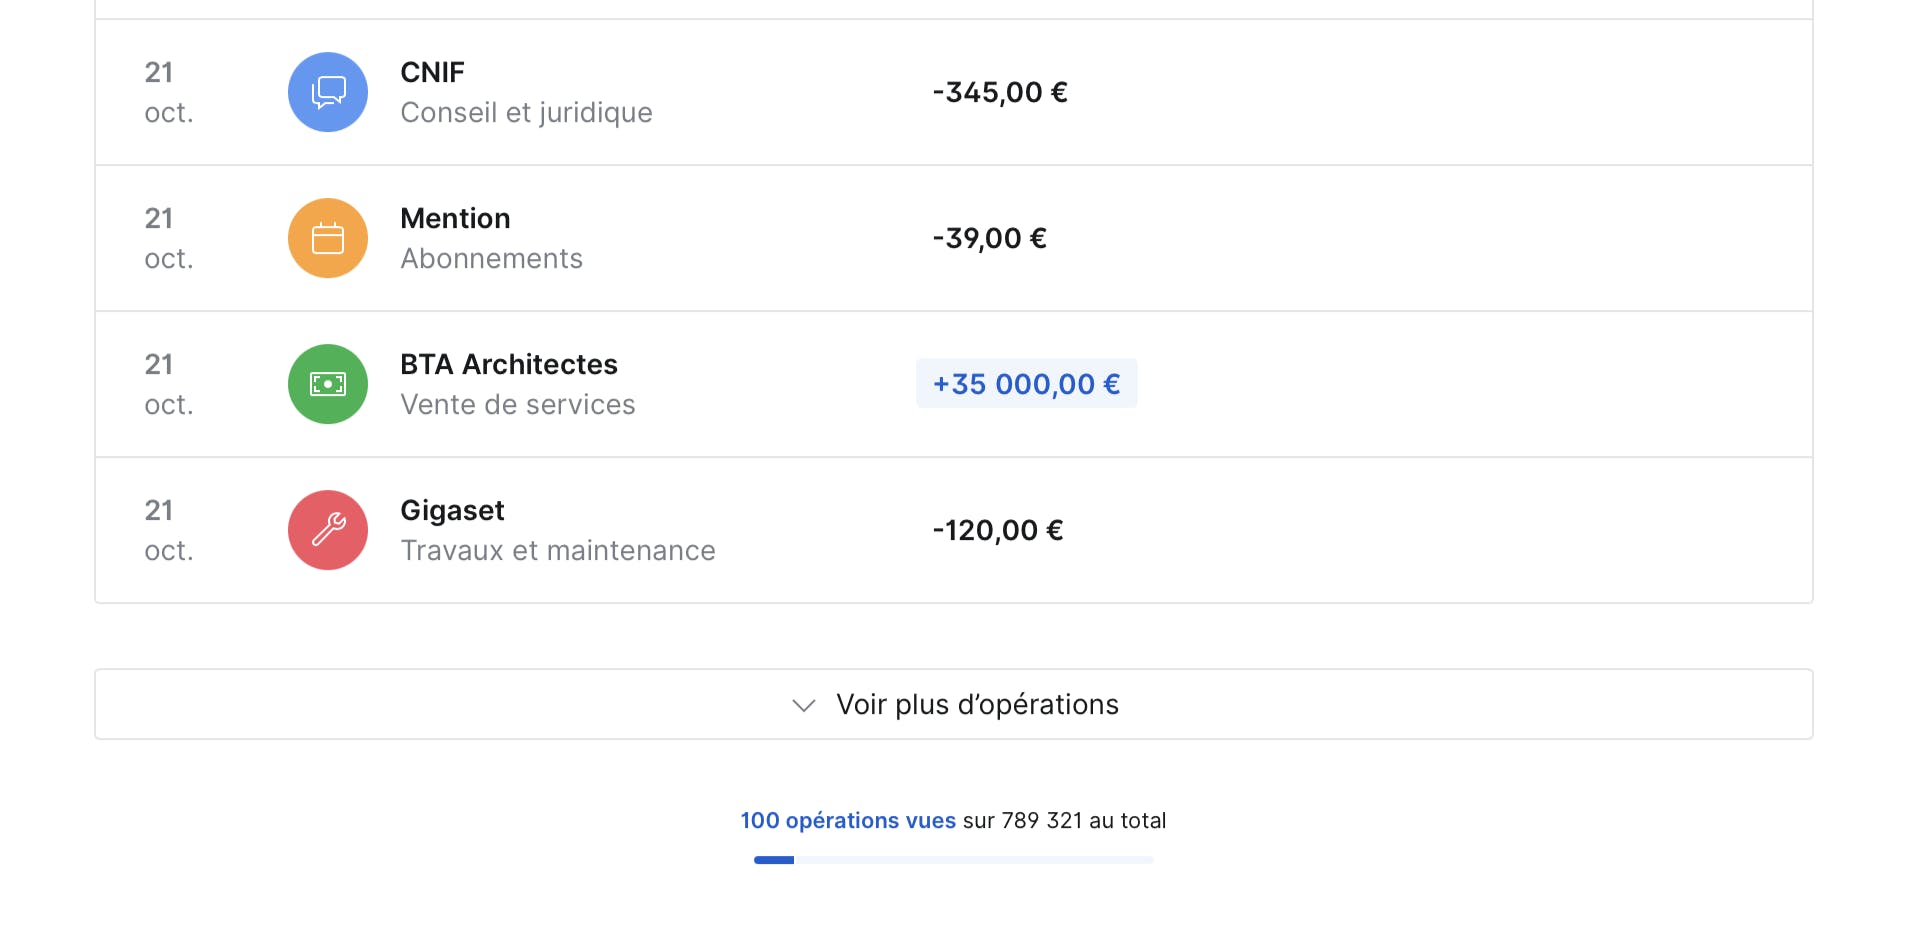Open the BTA Architectes transaction name
Image resolution: width=1908 pixels, height=930 pixels.
(509, 364)
